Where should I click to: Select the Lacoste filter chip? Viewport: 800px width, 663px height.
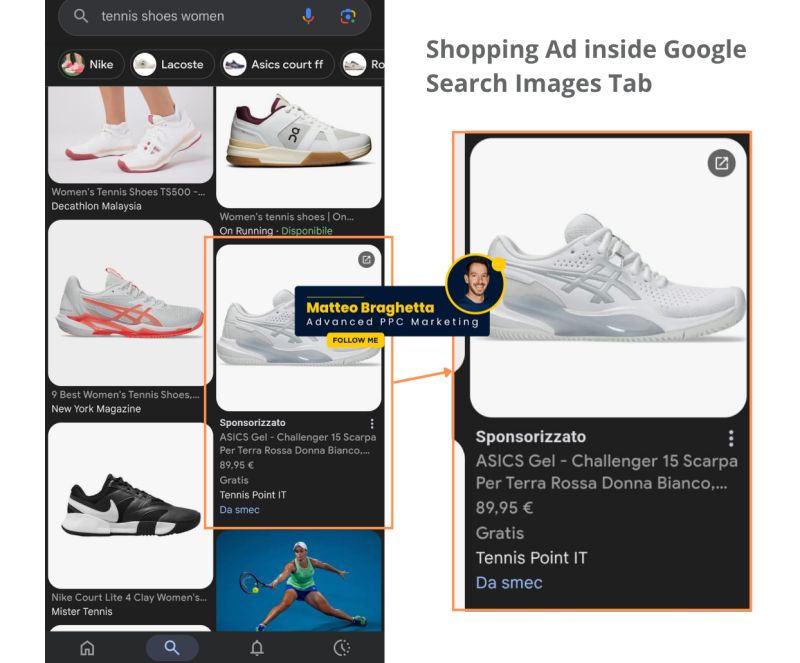[172, 64]
